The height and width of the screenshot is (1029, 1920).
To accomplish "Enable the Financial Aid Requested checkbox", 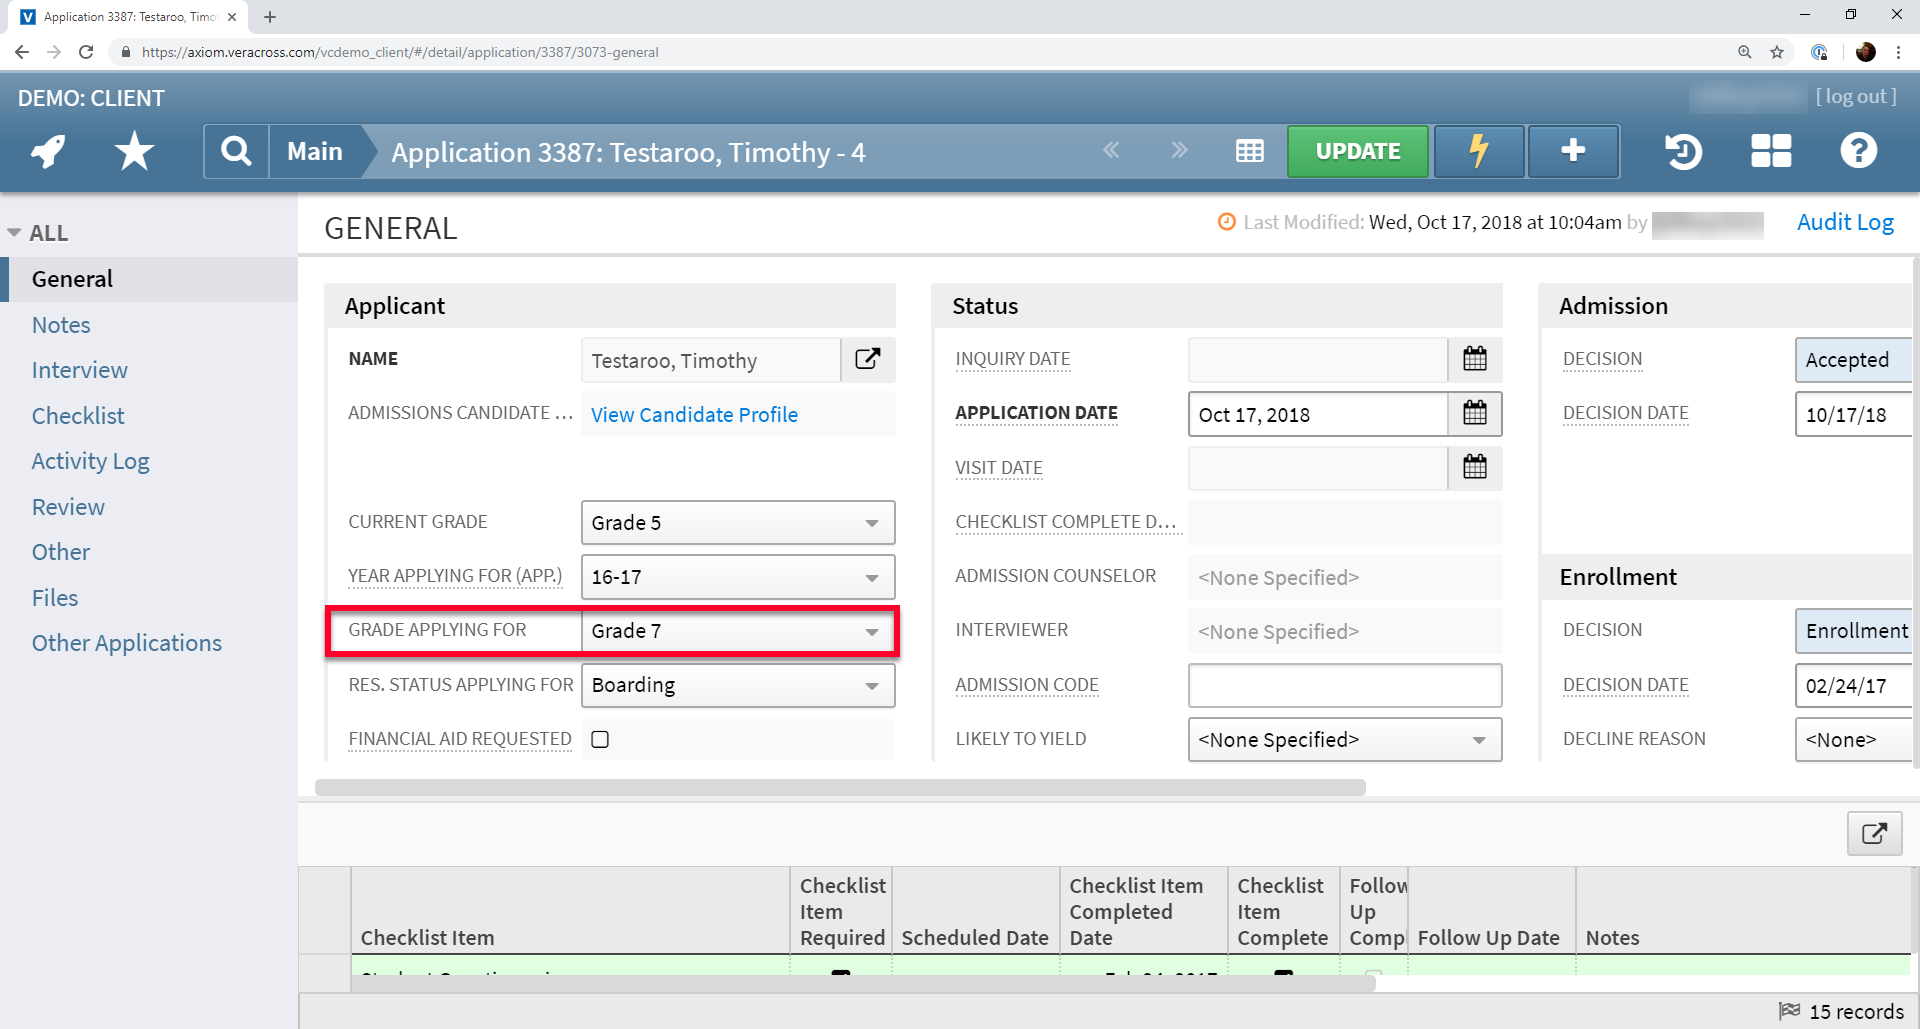I will (599, 739).
